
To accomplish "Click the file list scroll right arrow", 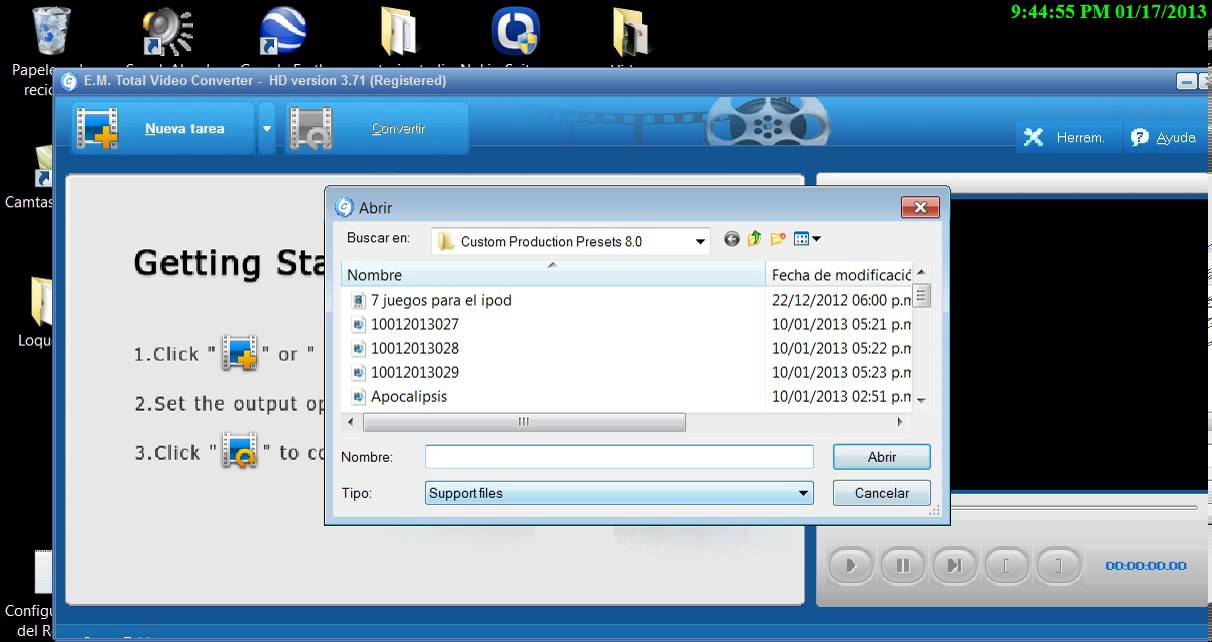I will pyautogui.click(x=899, y=422).
